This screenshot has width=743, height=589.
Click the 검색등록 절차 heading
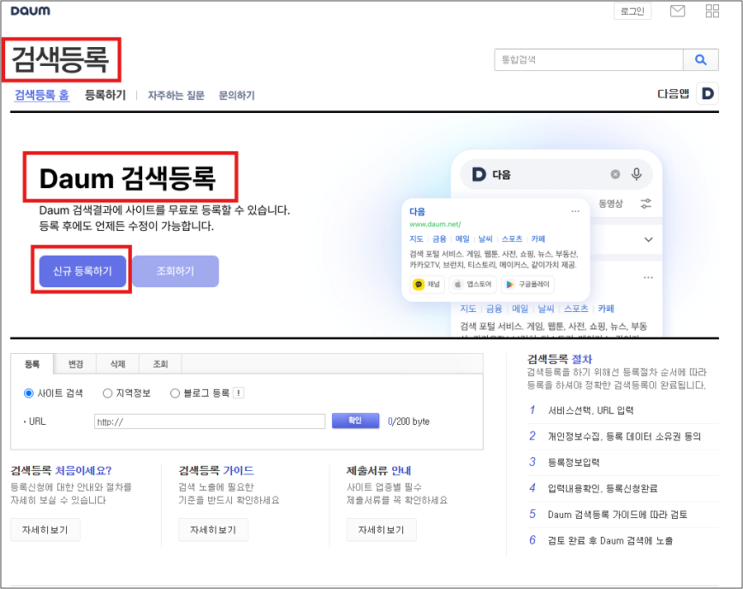click(x=560, y=359)
